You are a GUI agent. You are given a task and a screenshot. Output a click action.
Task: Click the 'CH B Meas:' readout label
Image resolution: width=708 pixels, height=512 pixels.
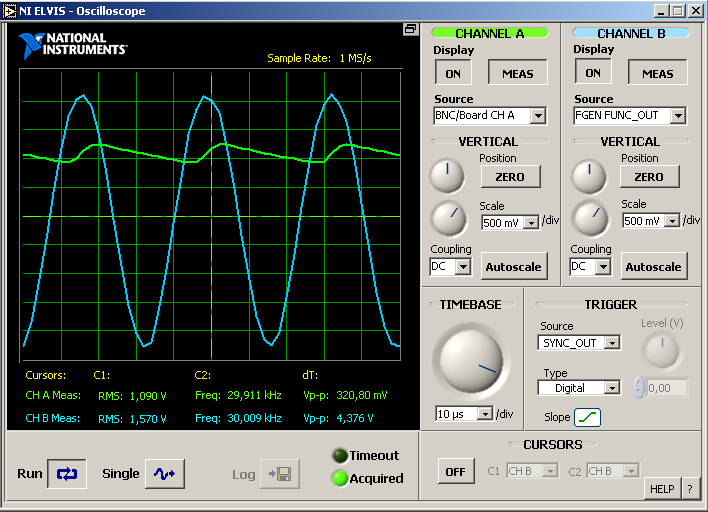(53, 418)
